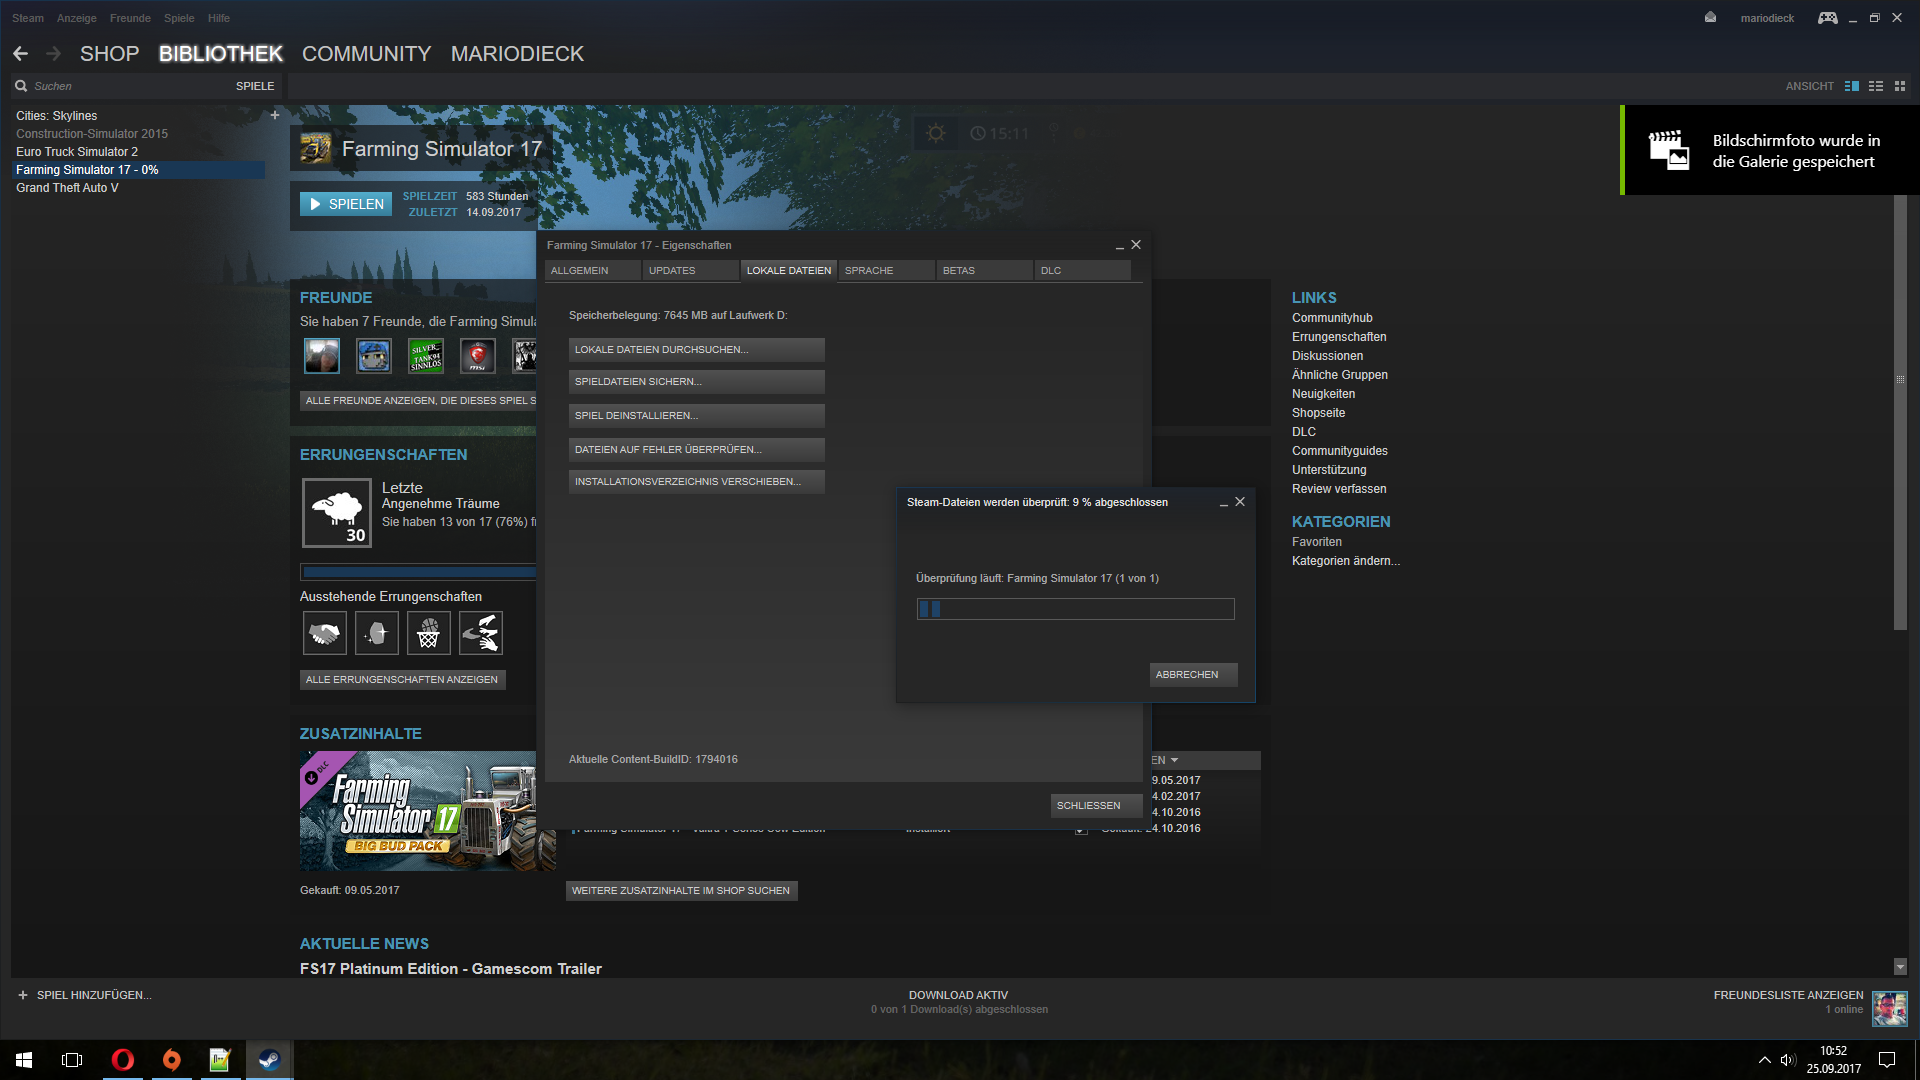Image resolution: width=1920 pixels, height=1080 pixels.
Task: Add a category with the plus icon
Action: (x=275, y=115)
